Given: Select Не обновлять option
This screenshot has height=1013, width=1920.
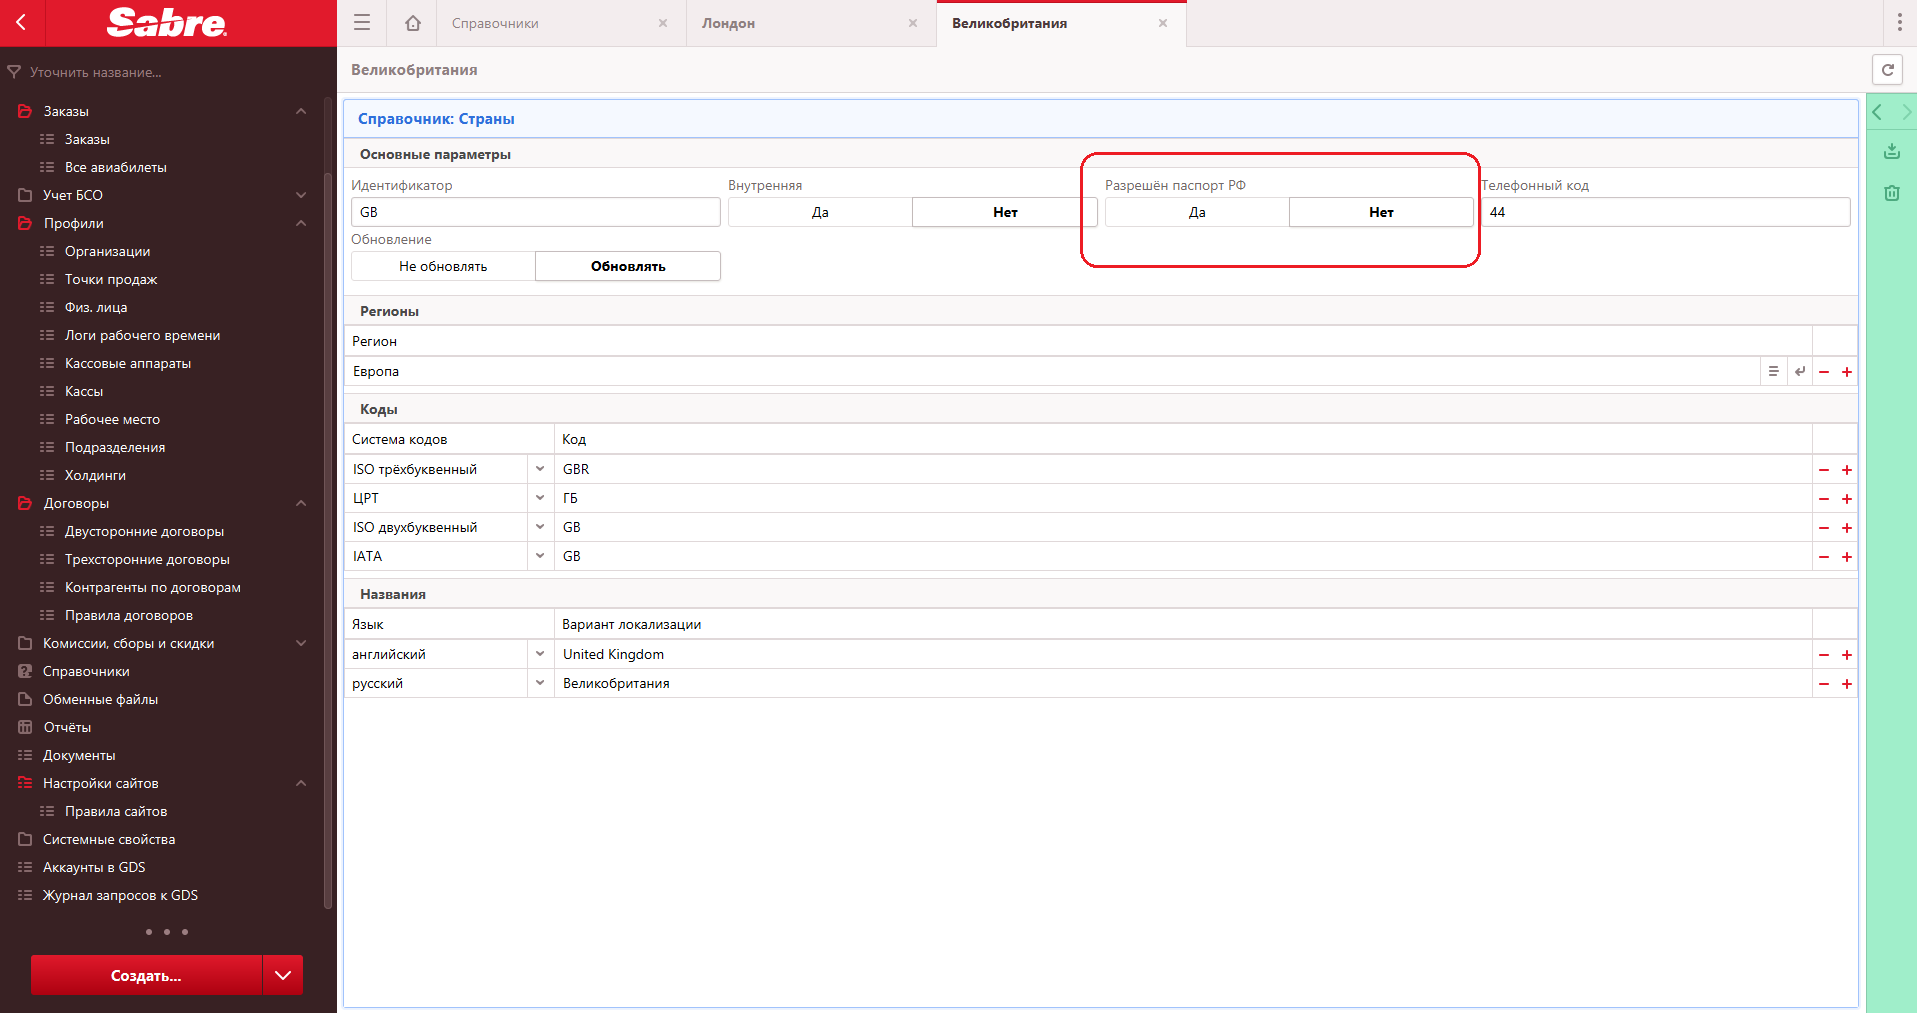Looking at the screenshot, I should (x=443, y=267).
